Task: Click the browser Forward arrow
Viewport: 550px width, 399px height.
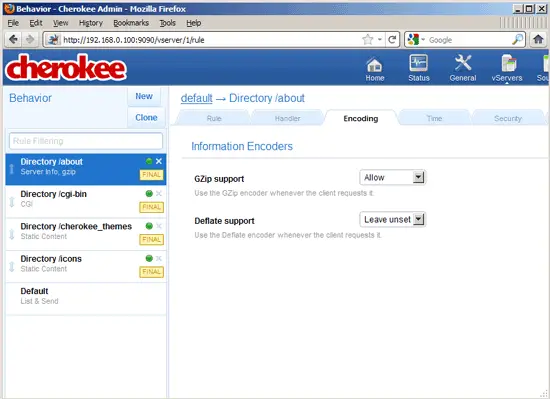Action: click(x=30, y=39)
